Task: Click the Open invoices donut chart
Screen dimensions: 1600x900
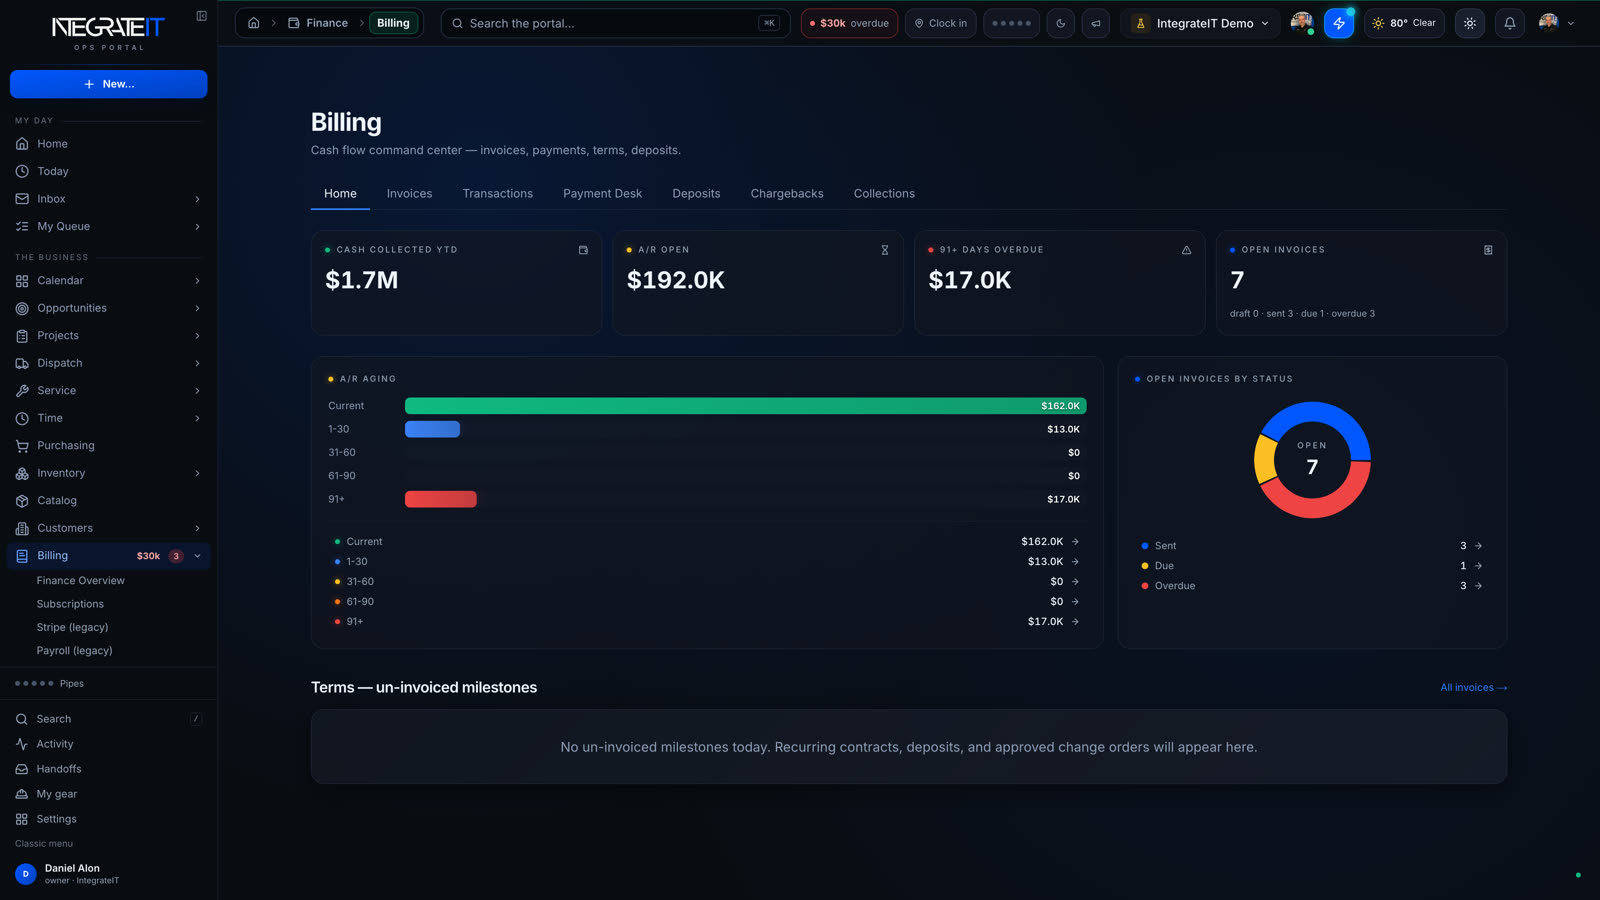Action: [1312, 460]
